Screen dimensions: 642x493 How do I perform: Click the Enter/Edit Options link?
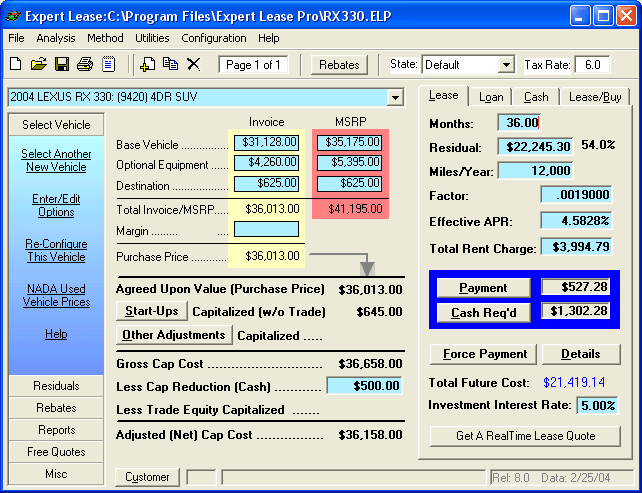point(56,206)
